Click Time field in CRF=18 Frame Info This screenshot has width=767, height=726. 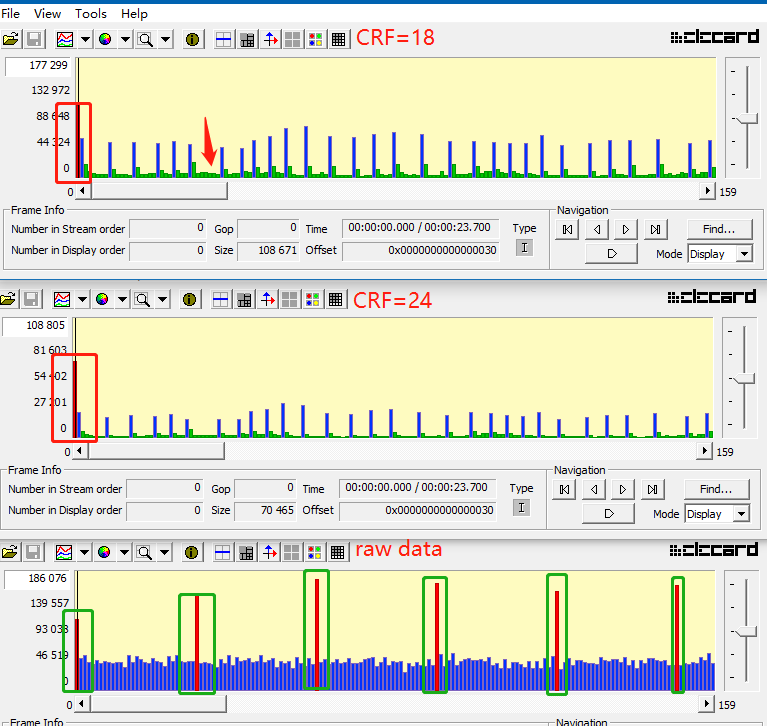[x=420, y=228]
